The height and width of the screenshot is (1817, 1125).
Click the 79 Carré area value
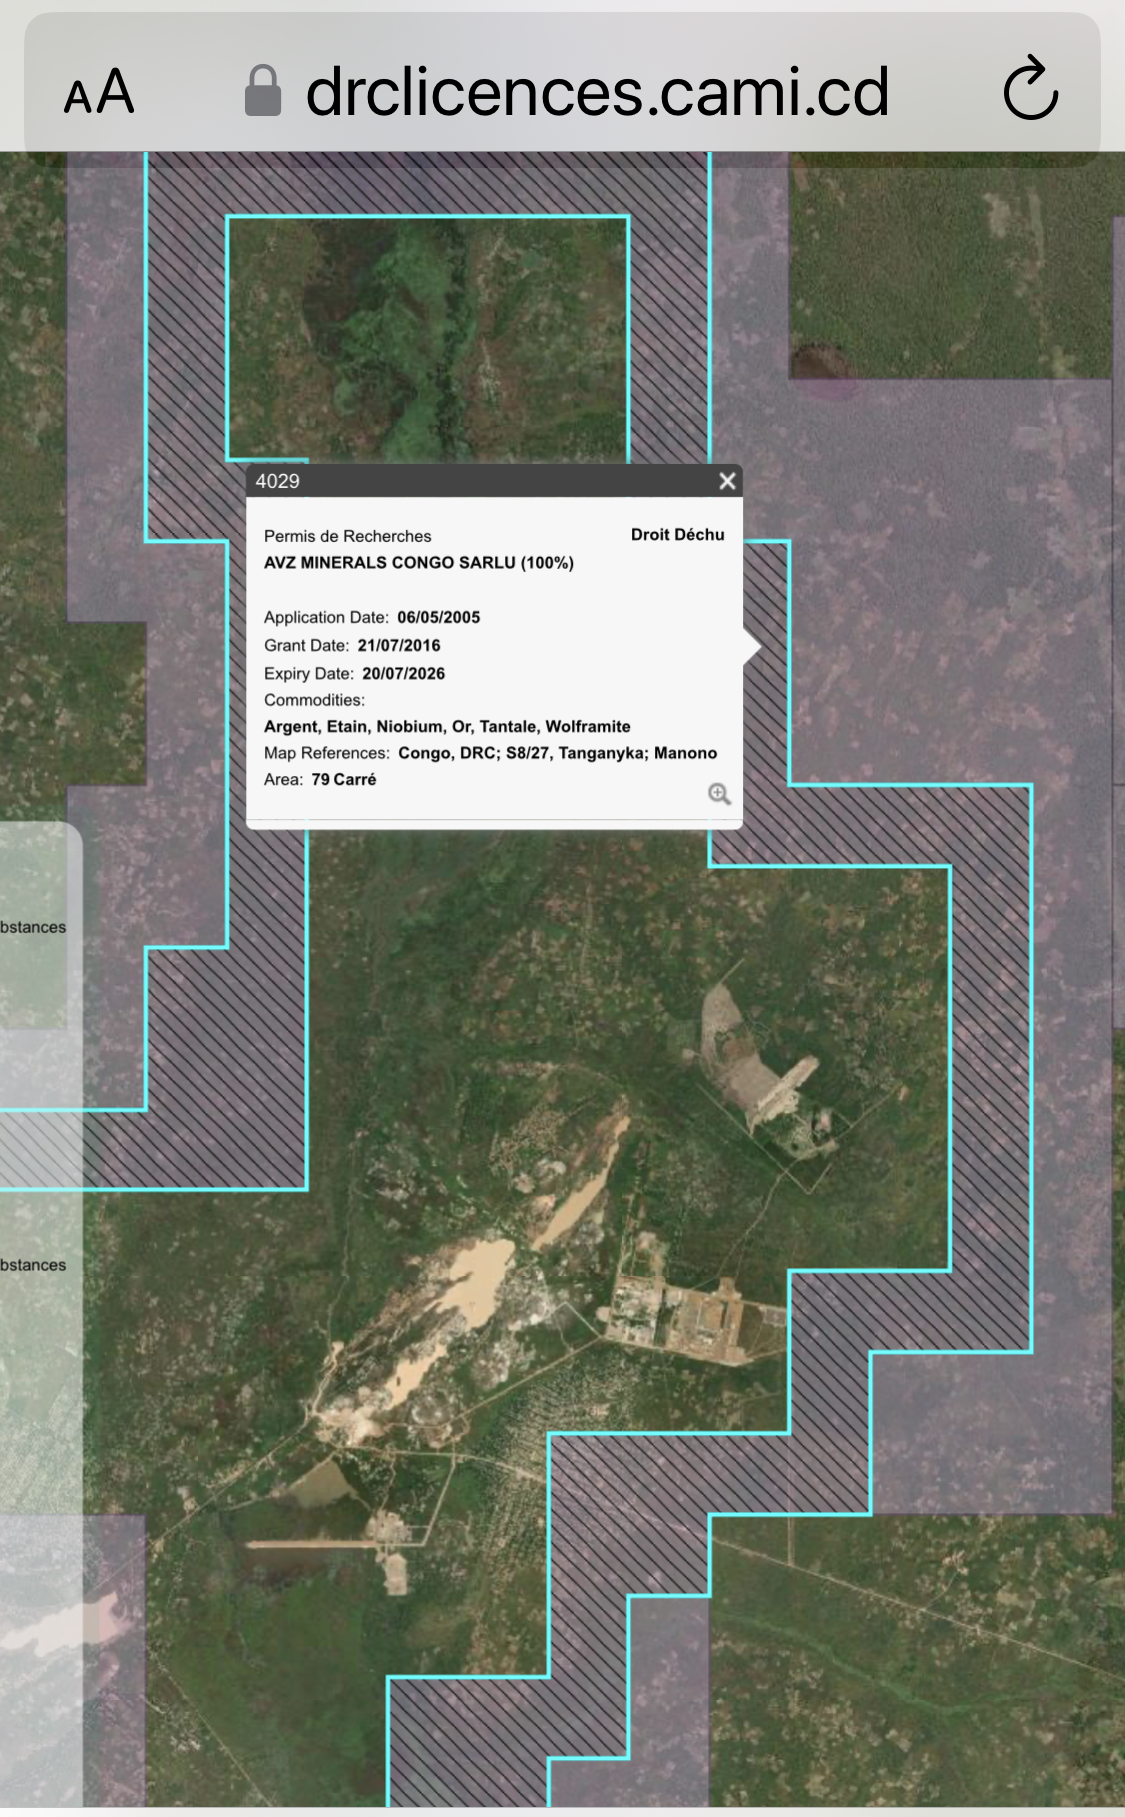(344, 780)
